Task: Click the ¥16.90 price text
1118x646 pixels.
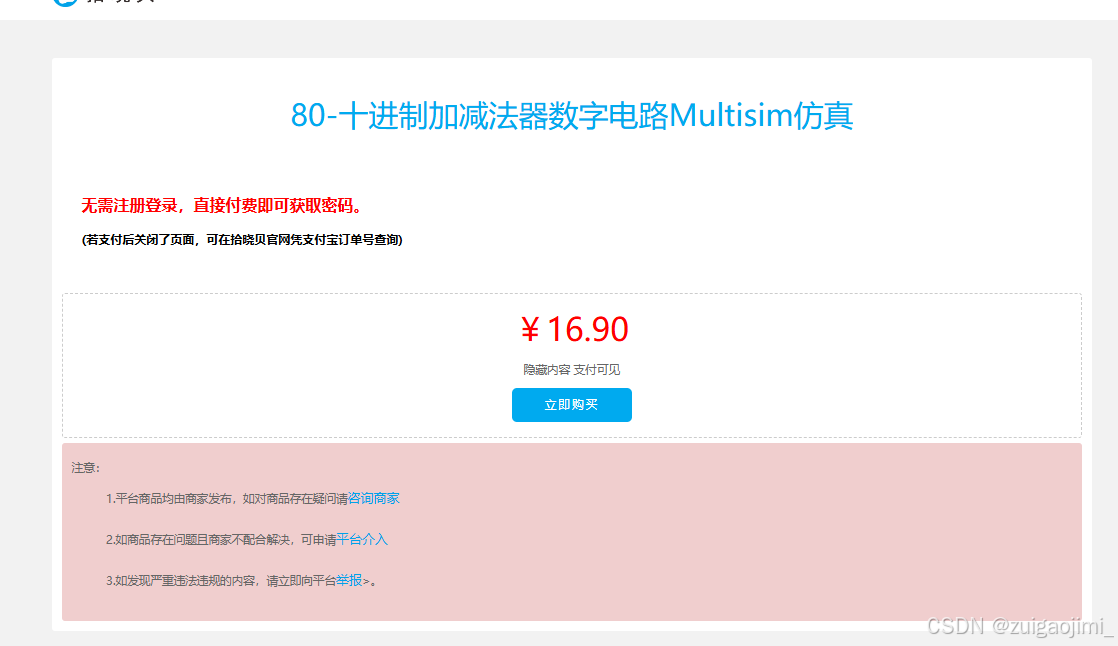Action: click(x=574, y=329)
